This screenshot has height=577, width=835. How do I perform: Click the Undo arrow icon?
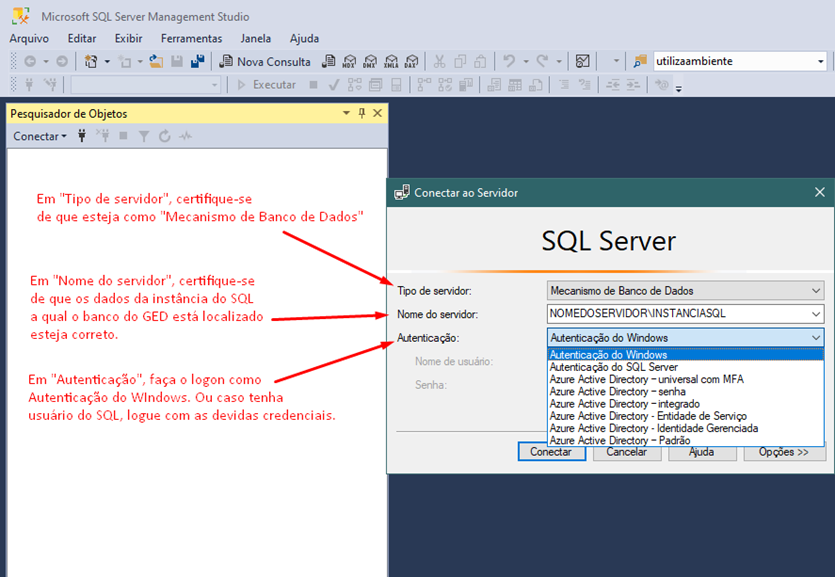(x=509, y=62)
